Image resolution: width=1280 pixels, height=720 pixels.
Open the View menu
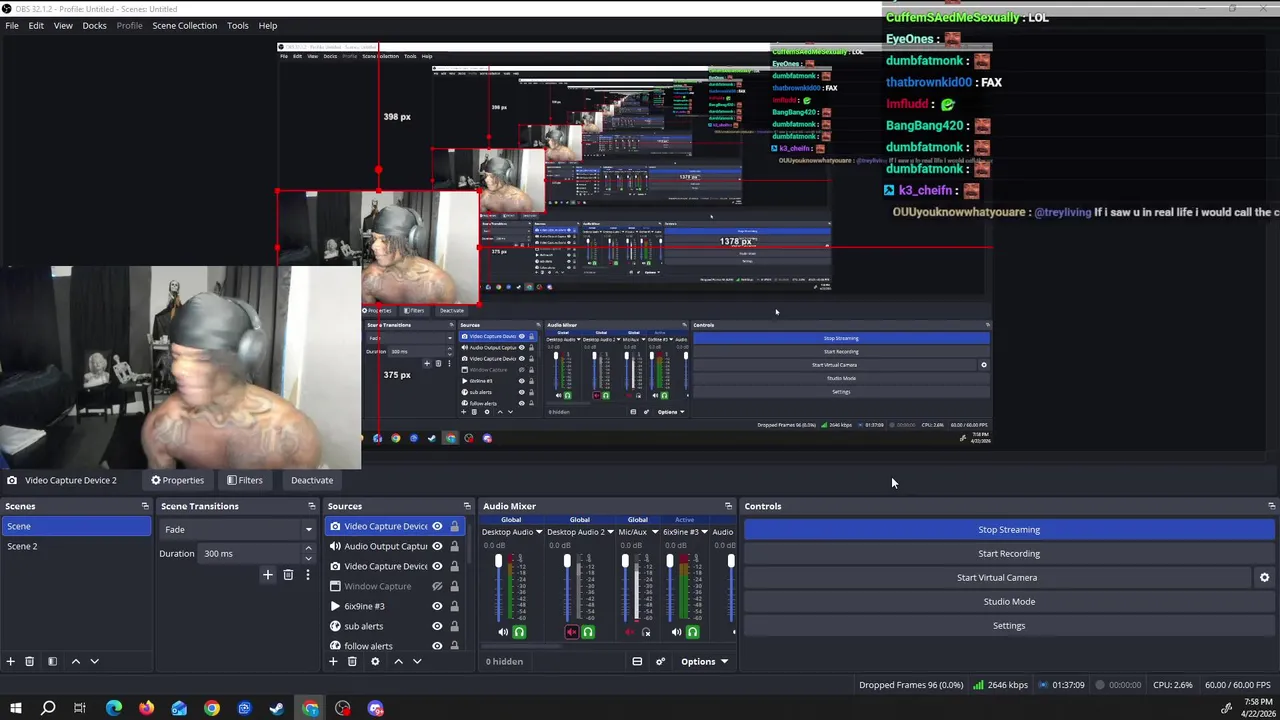(63, 25)
